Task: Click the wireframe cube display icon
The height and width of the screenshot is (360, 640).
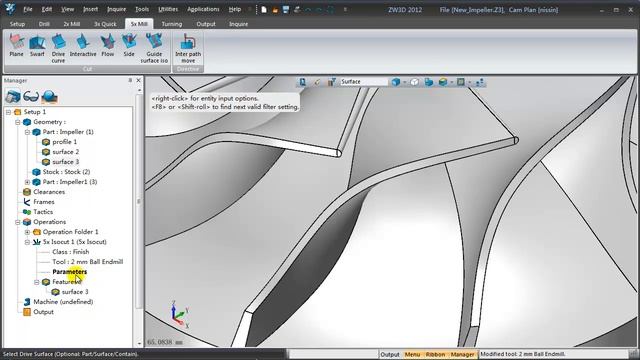Action: [414, 82]
